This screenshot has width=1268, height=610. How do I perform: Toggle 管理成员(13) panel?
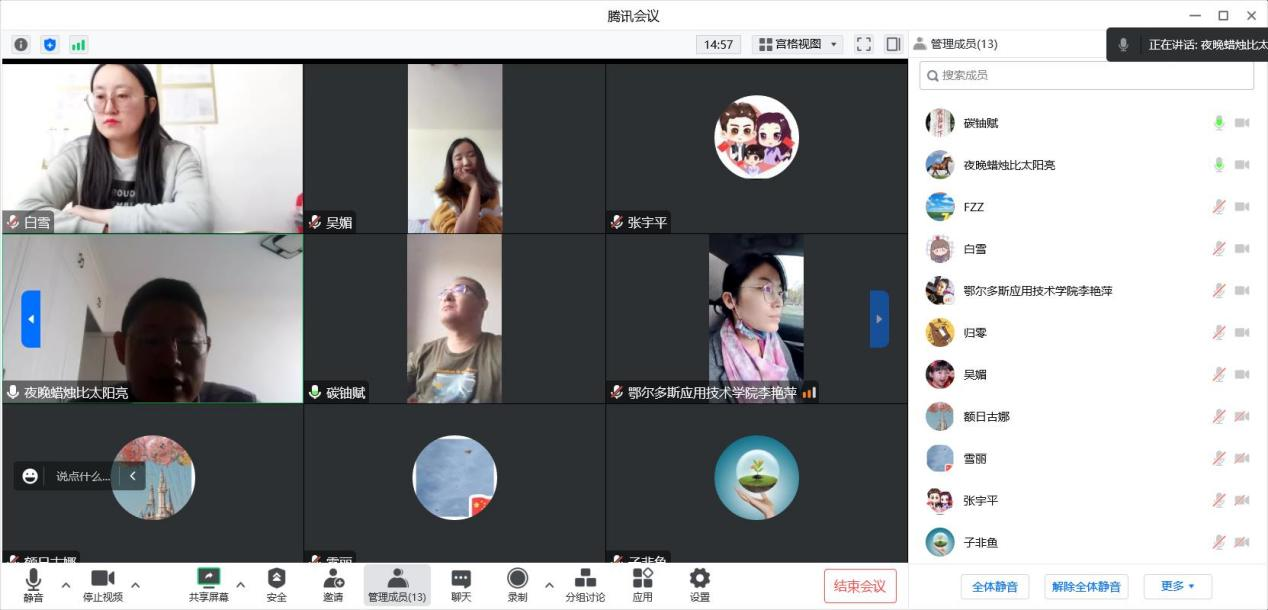pyautogui.click(x=397, y=585)
